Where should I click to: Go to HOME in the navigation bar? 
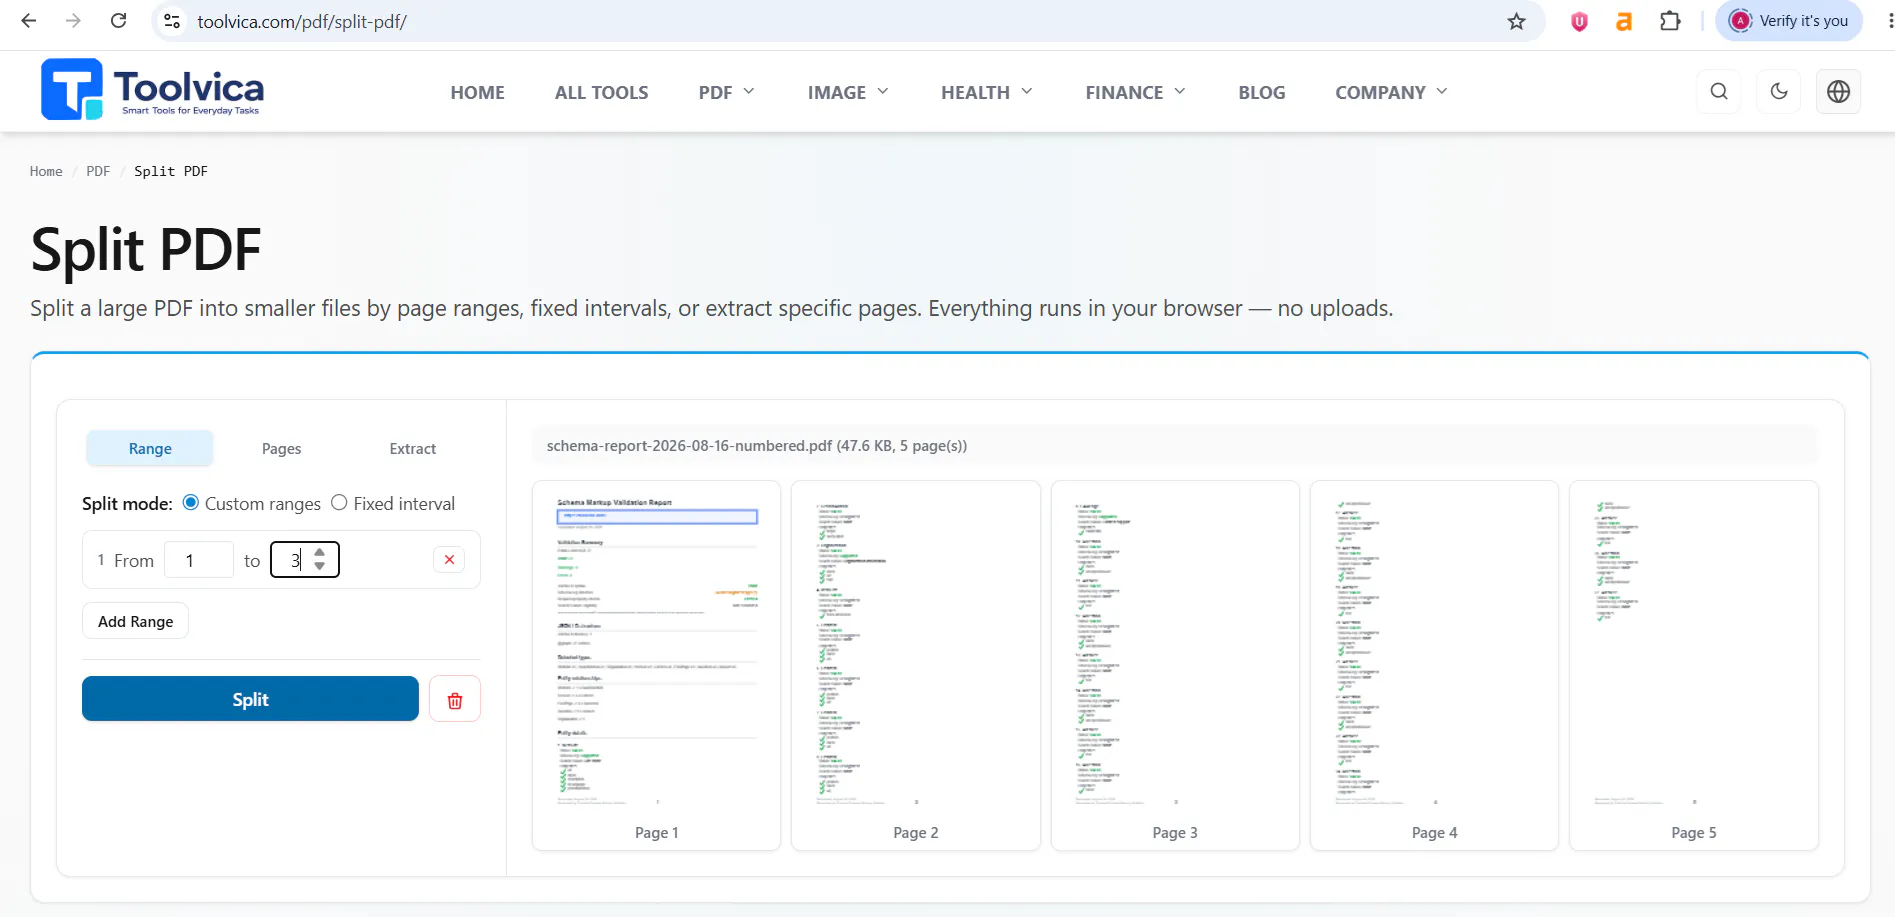tap(478, 92)
